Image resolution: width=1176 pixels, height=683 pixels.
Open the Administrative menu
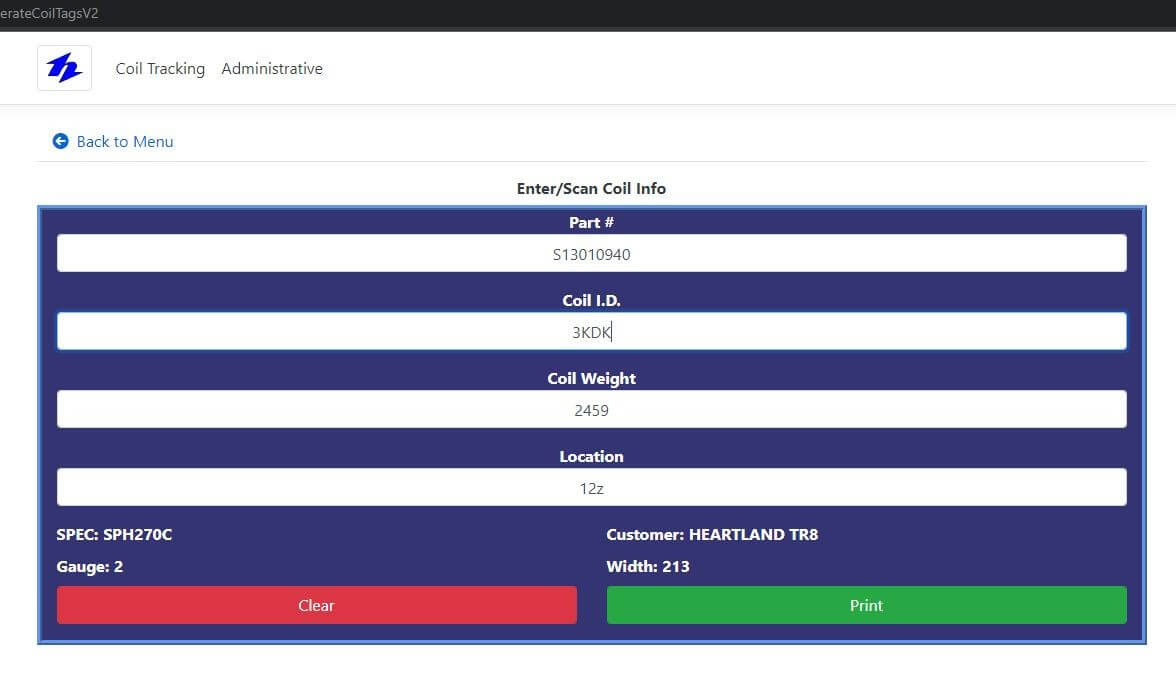point(272,68)
